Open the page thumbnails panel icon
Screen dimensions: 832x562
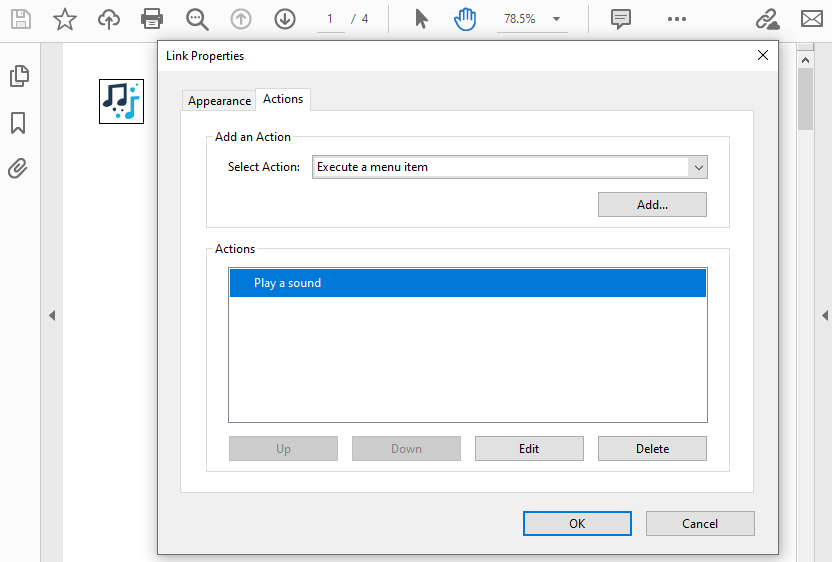pos(18,76)
